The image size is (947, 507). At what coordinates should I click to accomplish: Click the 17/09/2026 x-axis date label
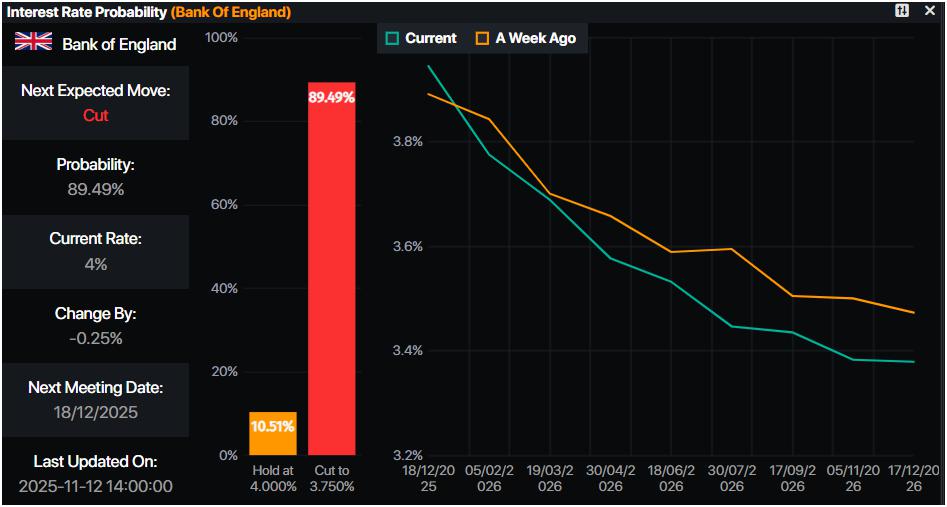[792, 478]
